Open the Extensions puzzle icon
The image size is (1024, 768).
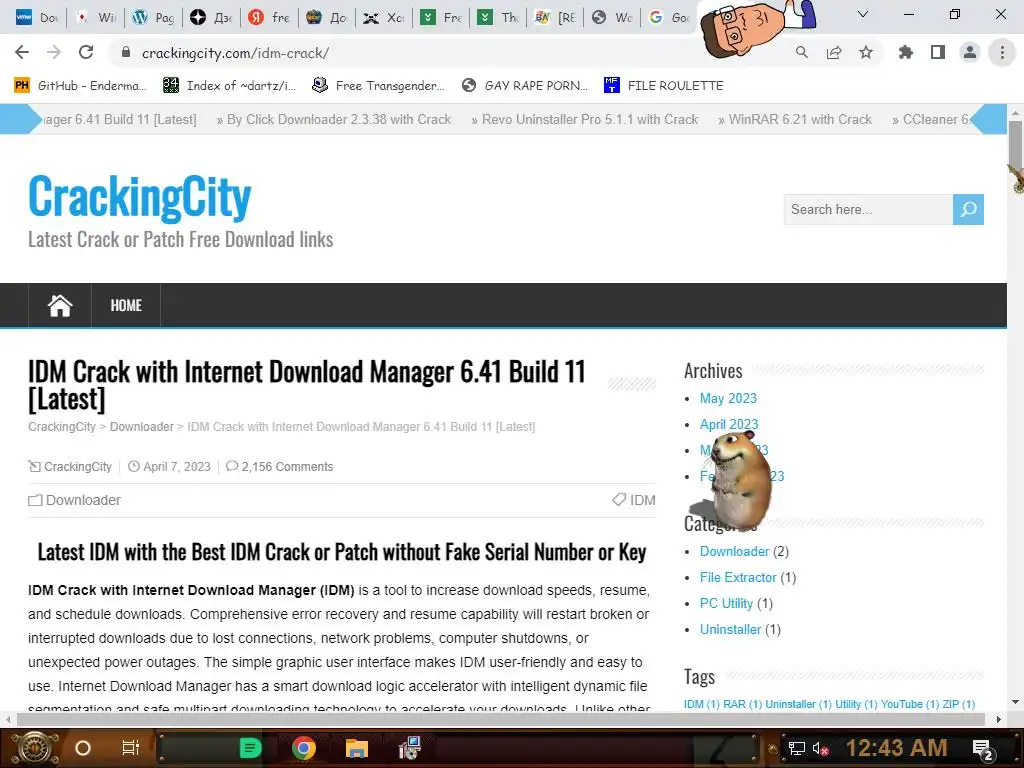pos(906,52)
